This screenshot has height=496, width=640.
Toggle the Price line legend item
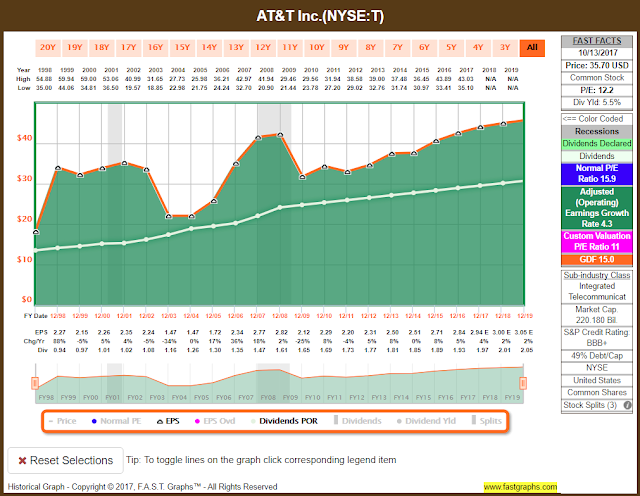click(62, 421)
